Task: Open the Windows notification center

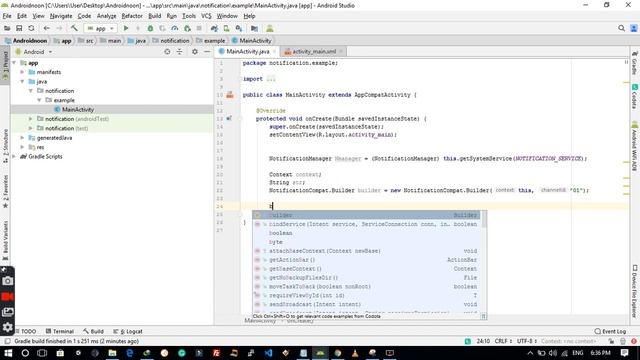Action: 624,353
